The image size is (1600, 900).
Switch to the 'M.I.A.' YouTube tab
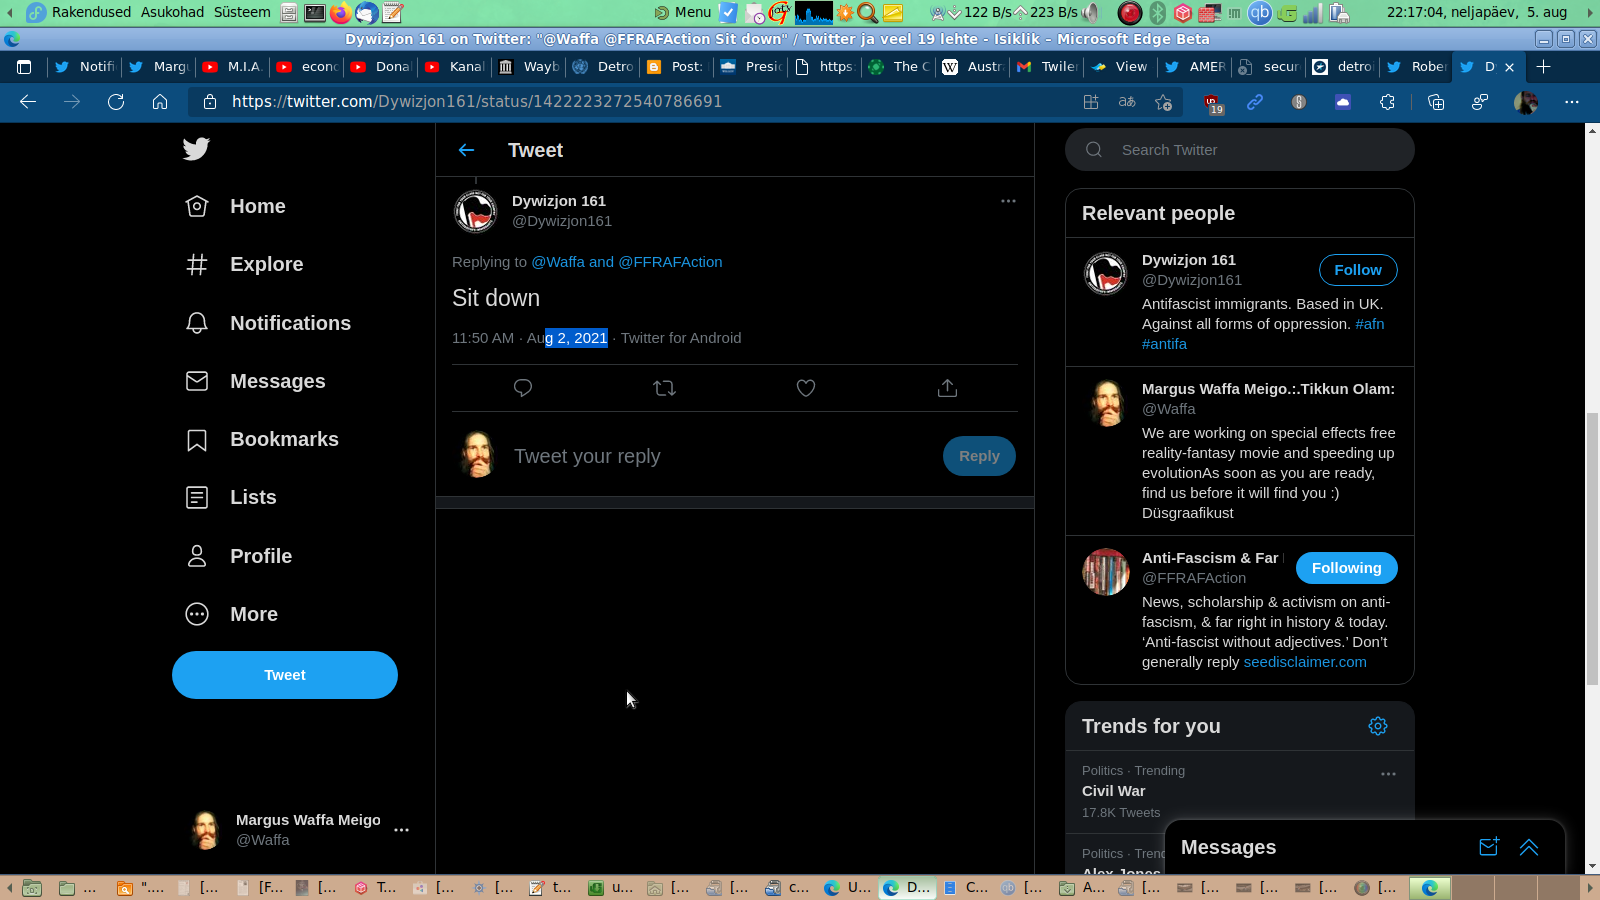[233, 67]
